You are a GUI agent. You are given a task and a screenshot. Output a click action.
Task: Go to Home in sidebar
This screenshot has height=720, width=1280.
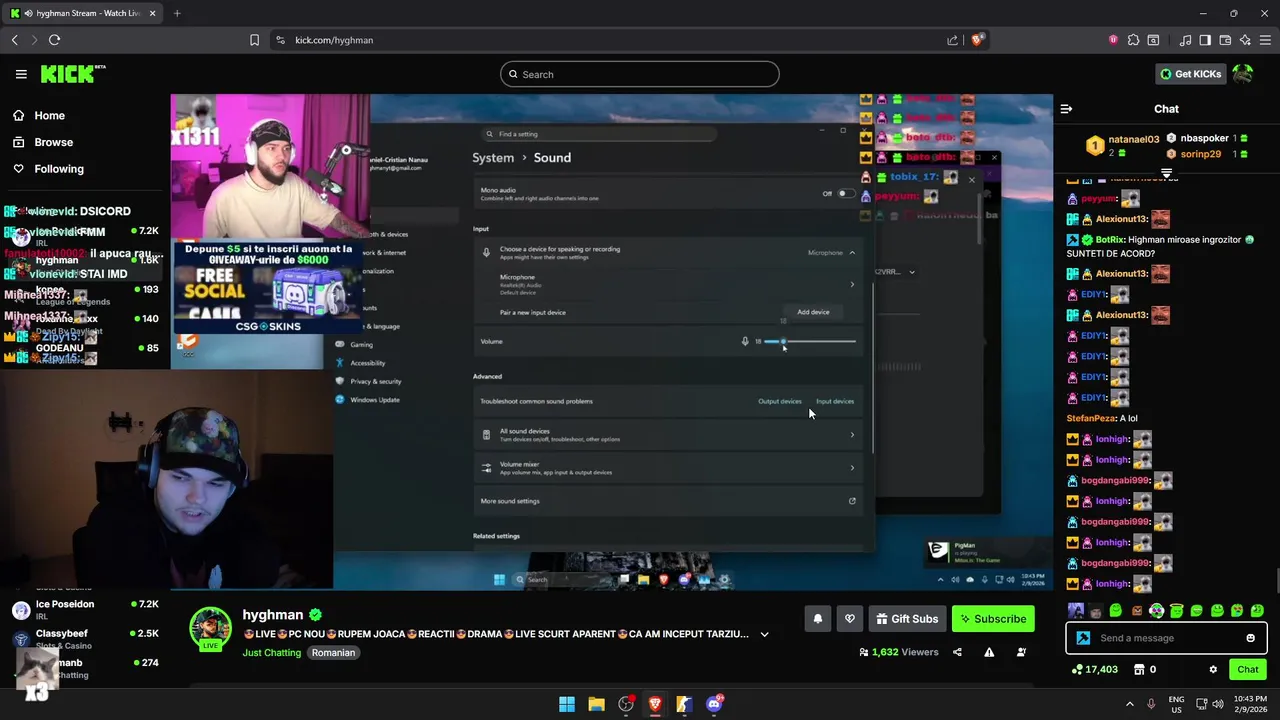(x=38, y=115)
